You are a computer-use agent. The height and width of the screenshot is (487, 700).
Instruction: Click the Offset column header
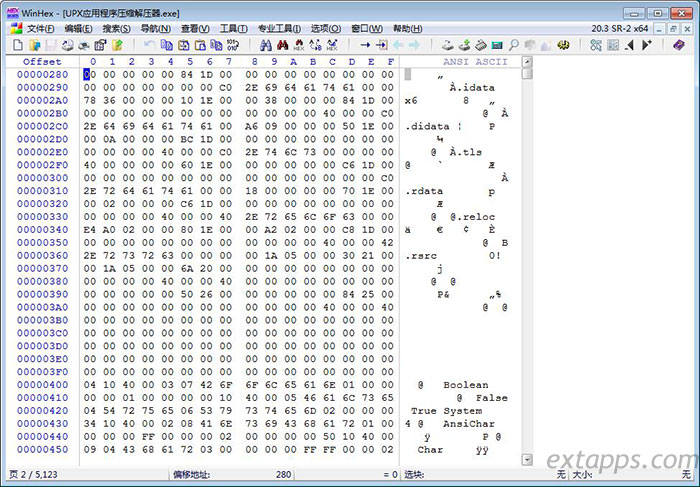click(x=42, y=62)
